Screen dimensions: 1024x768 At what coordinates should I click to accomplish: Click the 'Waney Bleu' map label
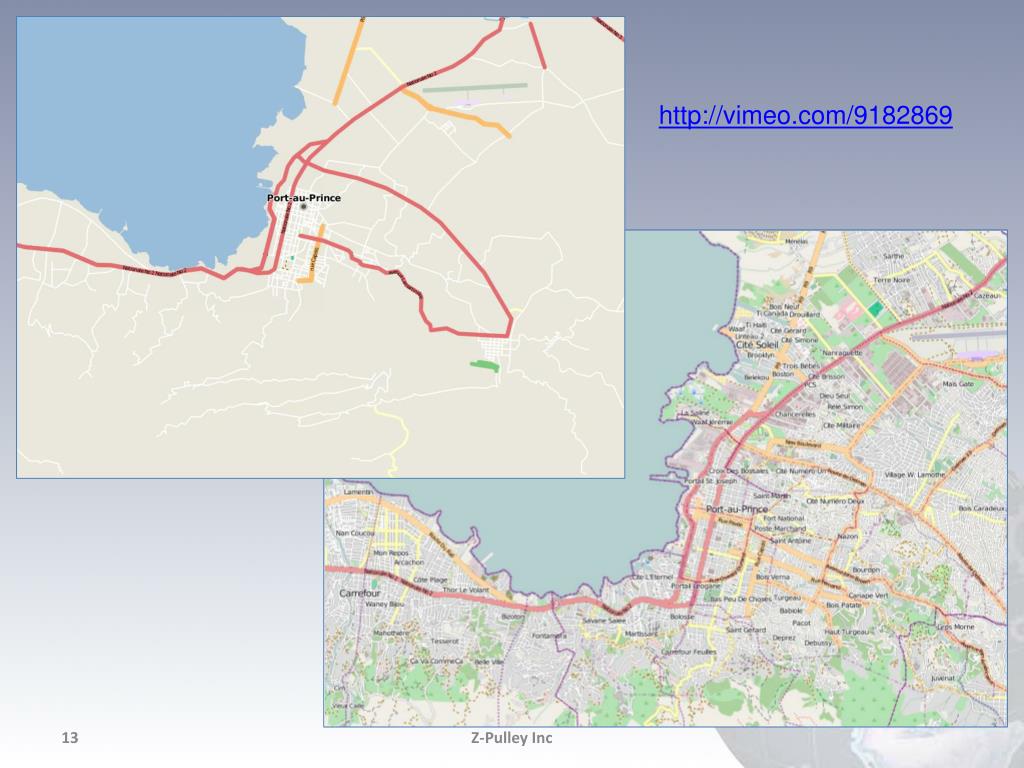click(x=384, y=604)
